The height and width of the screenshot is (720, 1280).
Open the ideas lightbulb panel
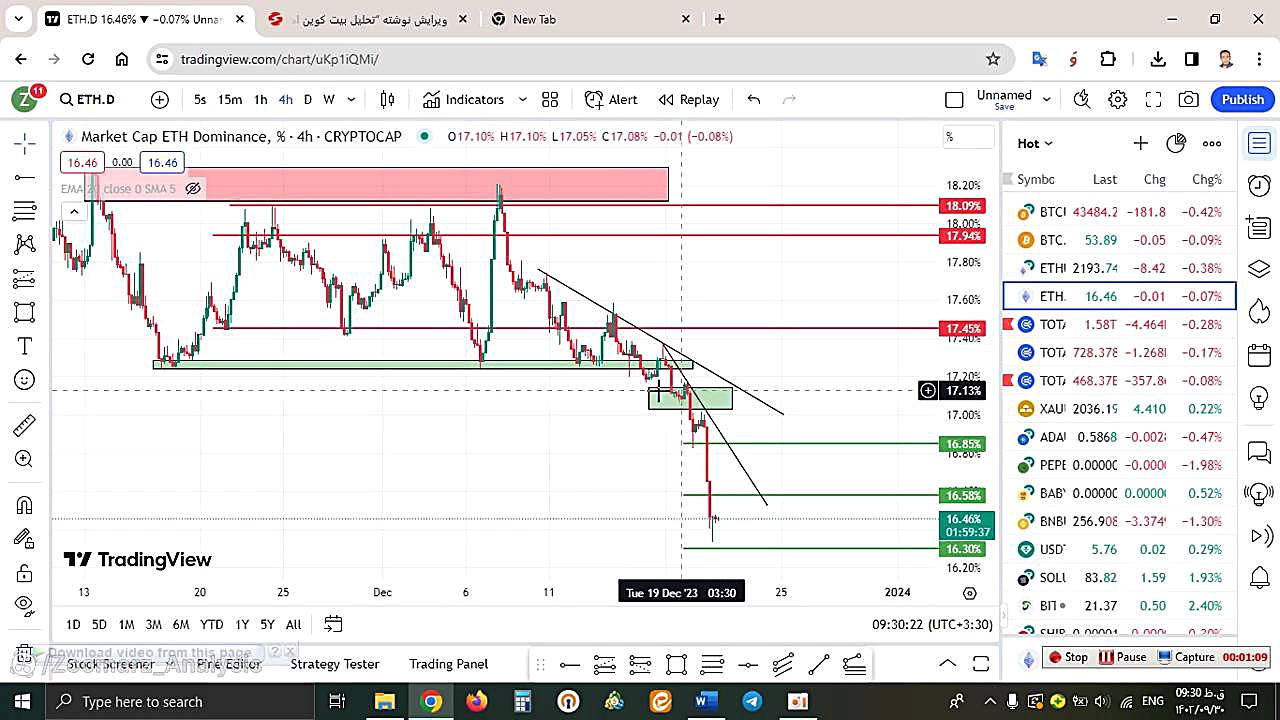click(1260, 397)
